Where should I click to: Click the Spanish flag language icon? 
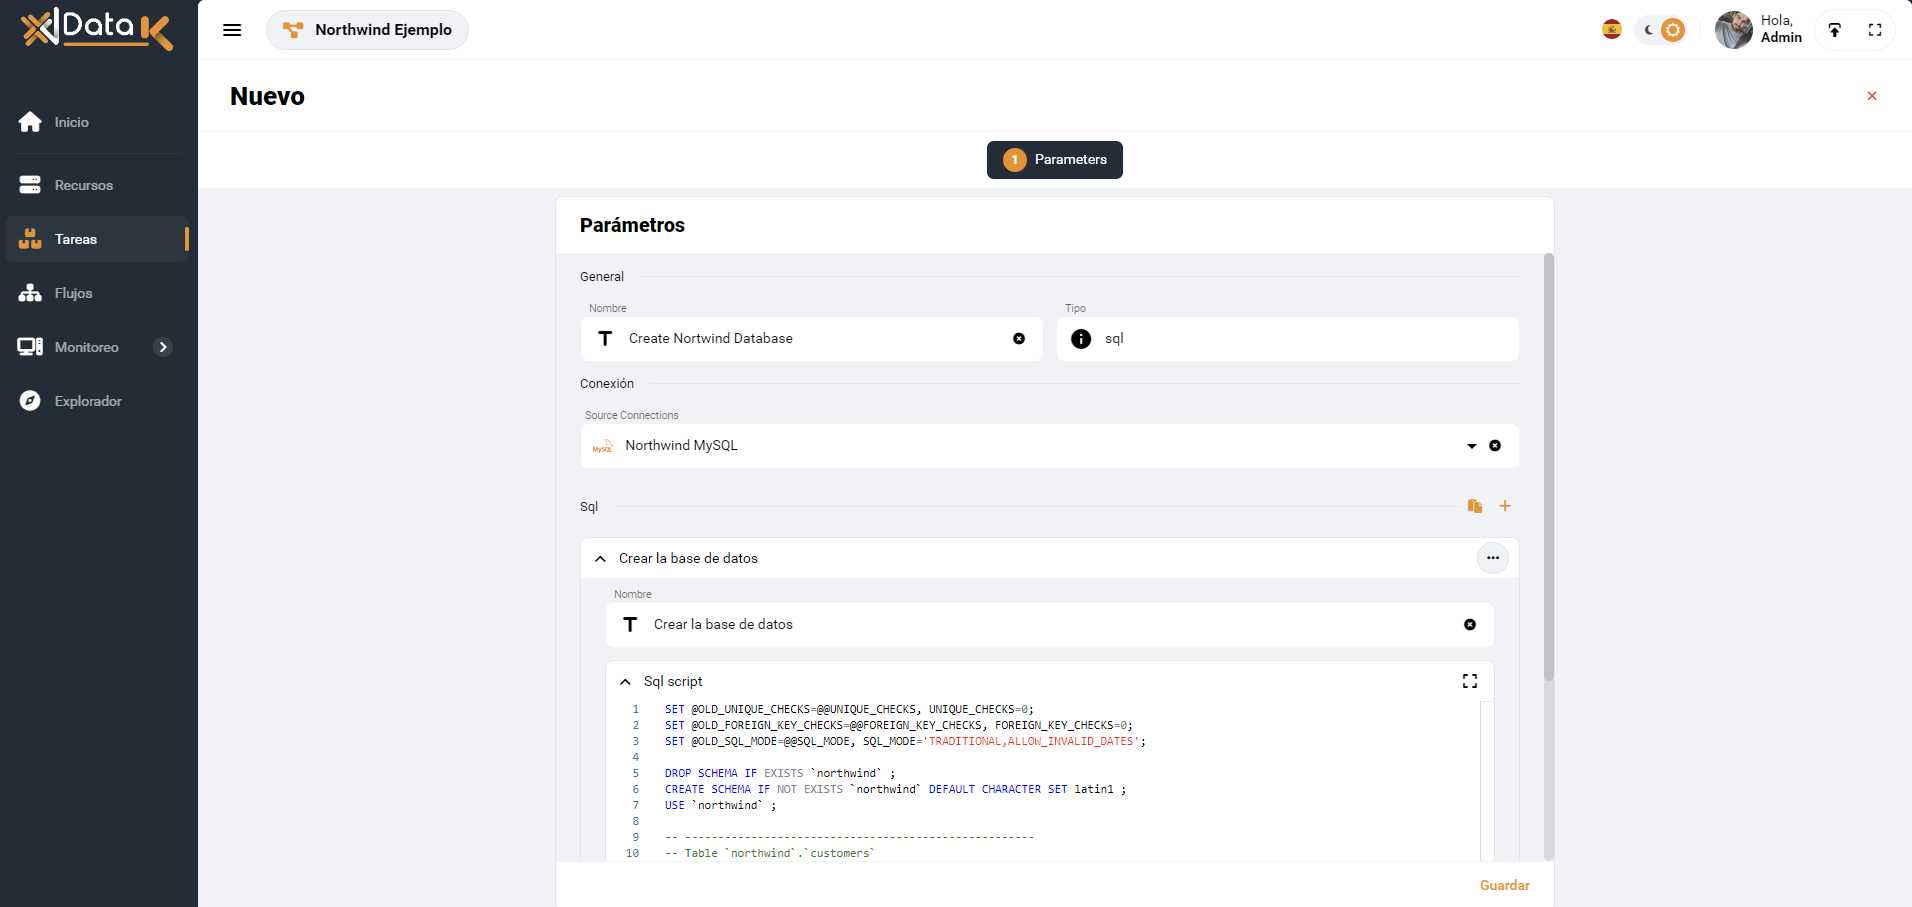pyautogui.click(x=1611, y=30)
